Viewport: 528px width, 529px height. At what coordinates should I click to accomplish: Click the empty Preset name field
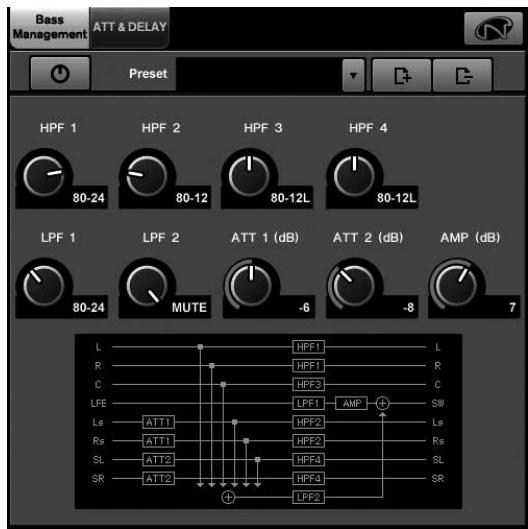(x=259, y=74)
